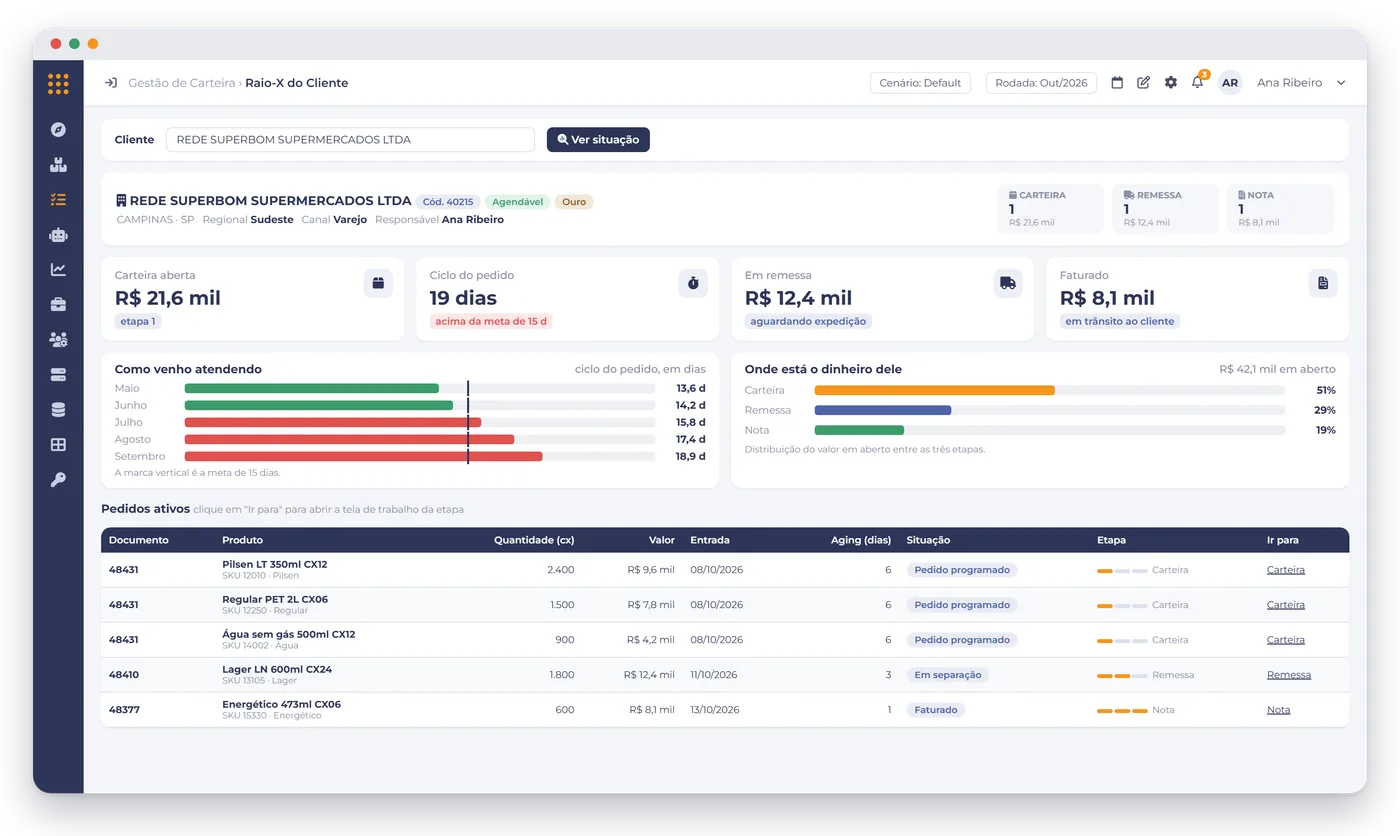The image size is (1400, 836).
Task: Click the AR avatar
Action: click(1230, 83)
